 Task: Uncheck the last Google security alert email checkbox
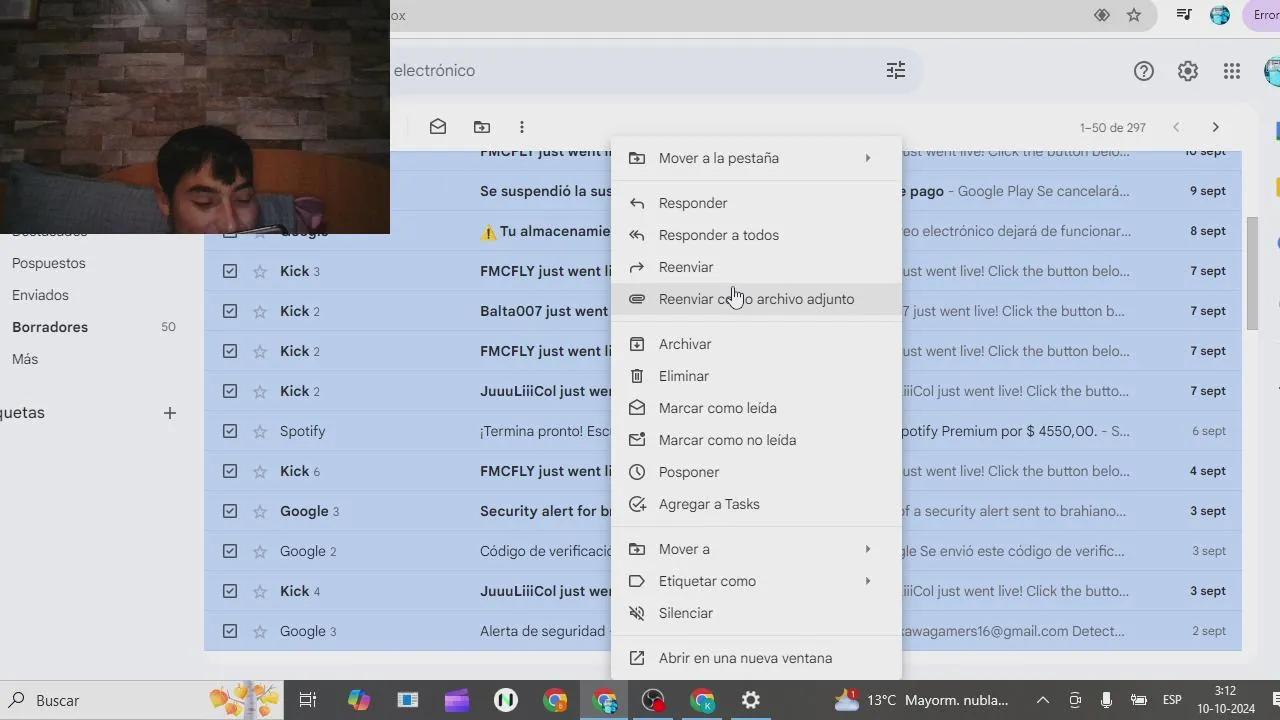pyautogui.click(x=230, y=631)
